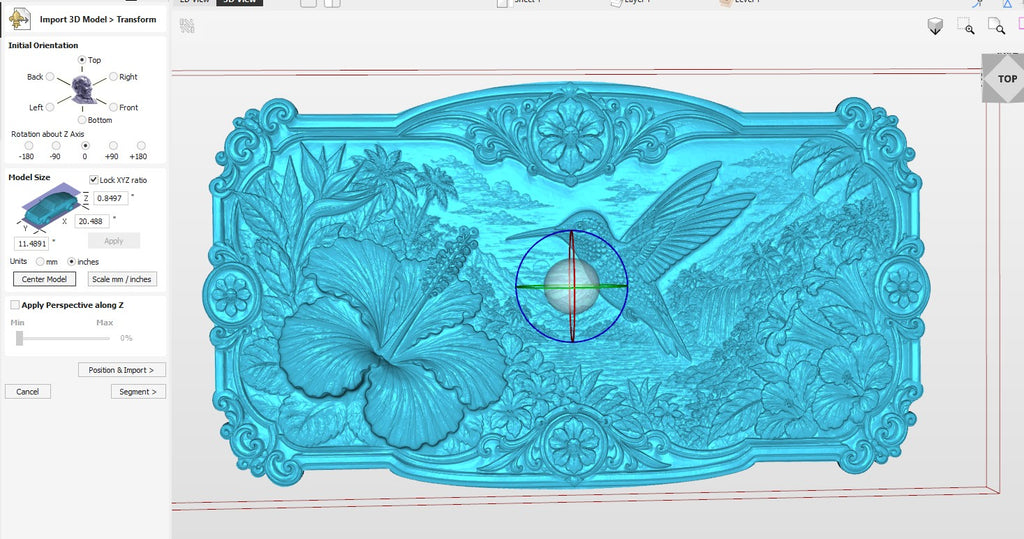1024x539 pixels.
Task: Enable Apply Perspective along Z
Action: pos(14,305)
